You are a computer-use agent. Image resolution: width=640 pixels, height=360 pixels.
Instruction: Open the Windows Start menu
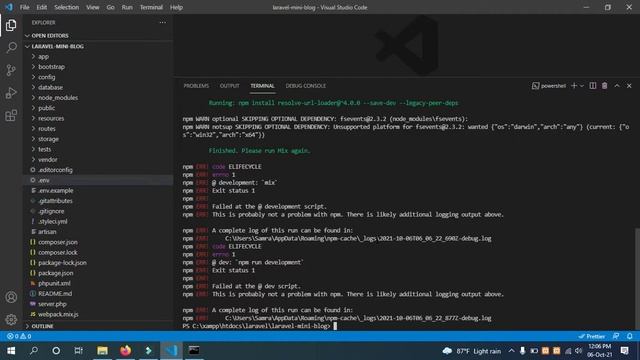tap(11, 351)
